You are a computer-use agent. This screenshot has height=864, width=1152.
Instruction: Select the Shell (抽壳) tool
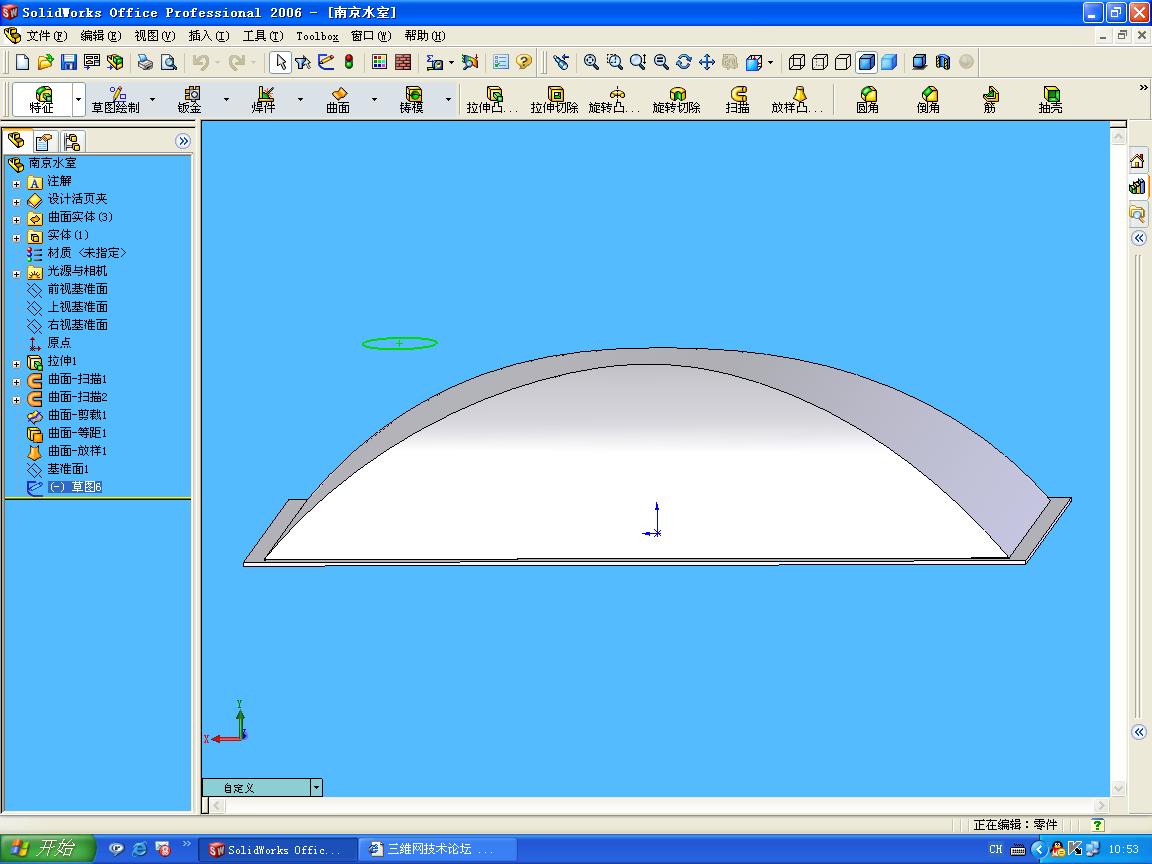pyautogui.click(x=1051, y=100)
